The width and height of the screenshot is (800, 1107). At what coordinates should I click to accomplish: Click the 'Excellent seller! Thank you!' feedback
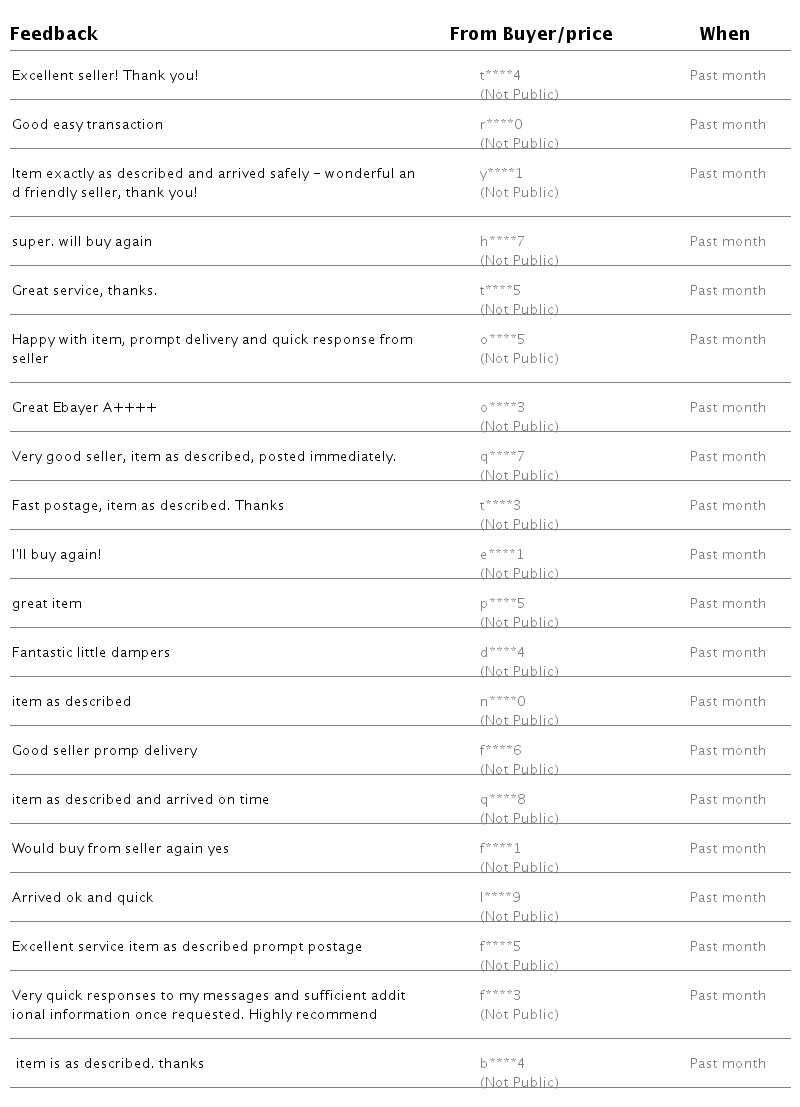105,76
